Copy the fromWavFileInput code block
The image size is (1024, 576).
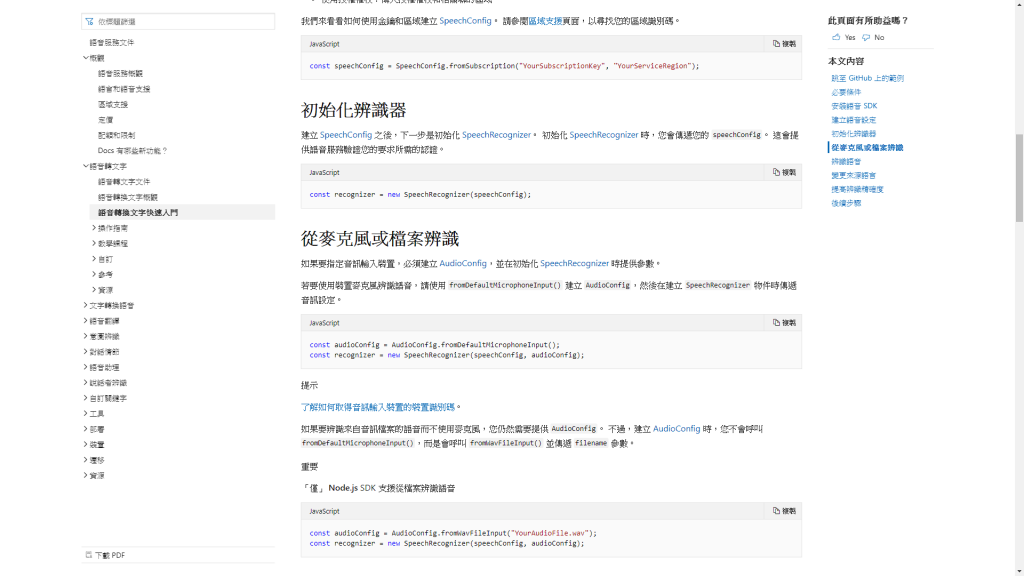[x=784, y=511]
